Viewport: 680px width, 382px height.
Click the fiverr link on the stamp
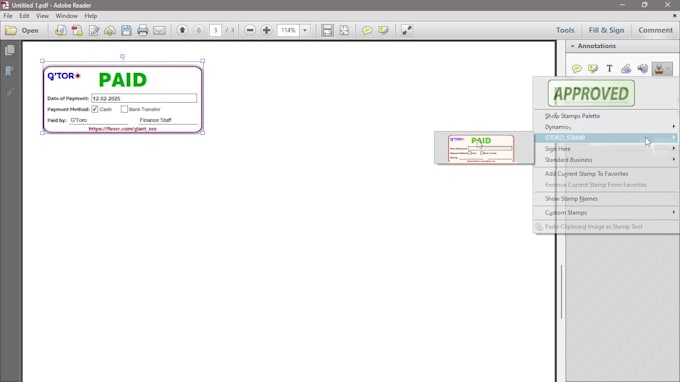[x=122, y=129]
